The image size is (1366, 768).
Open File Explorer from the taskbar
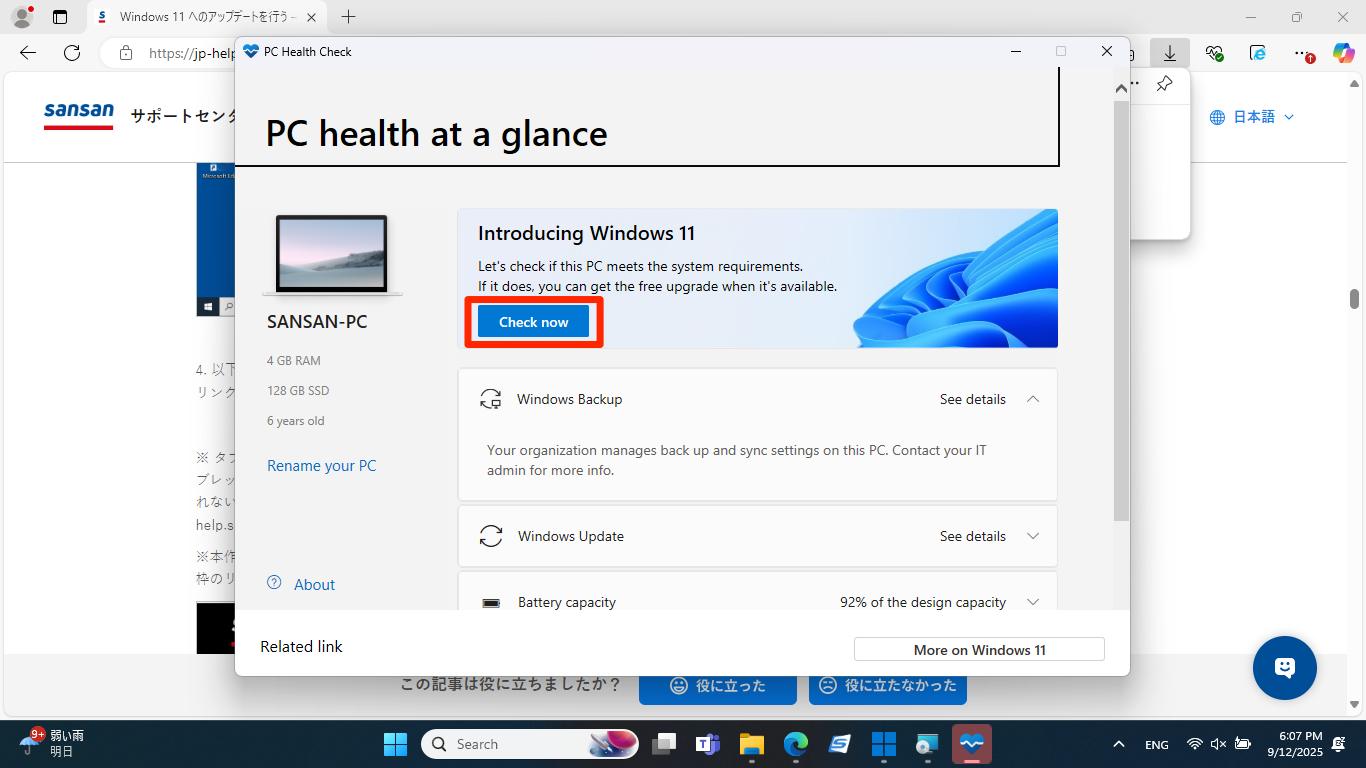pos(752,744)
